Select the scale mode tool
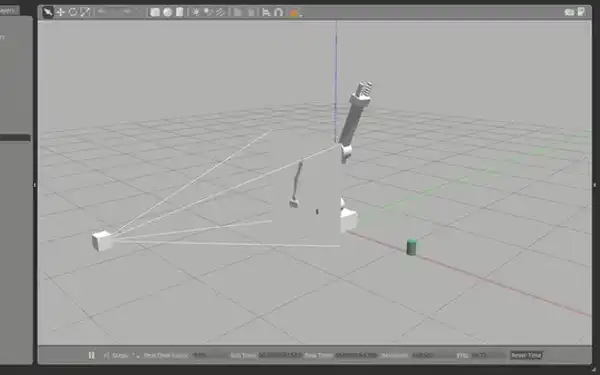This screenshot has height=375, width=600. [x=85, y=12]
